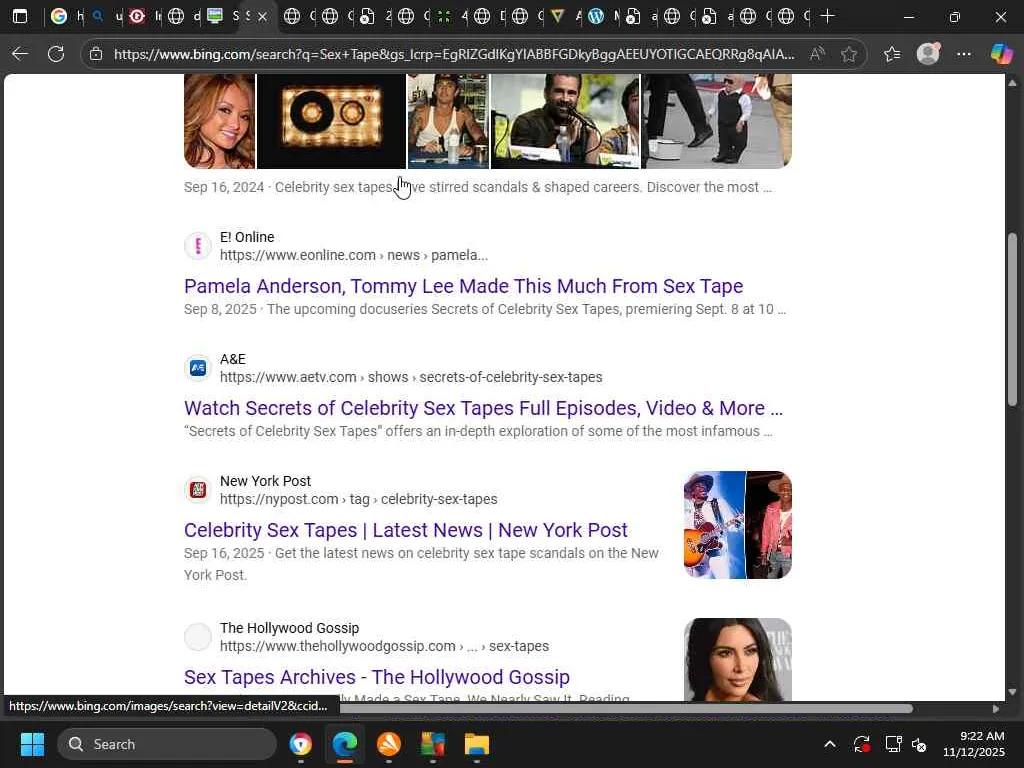This screenshot has width=1024, height=768.
Task: Open the New York Post favicon
Action: tap(198, 490)
